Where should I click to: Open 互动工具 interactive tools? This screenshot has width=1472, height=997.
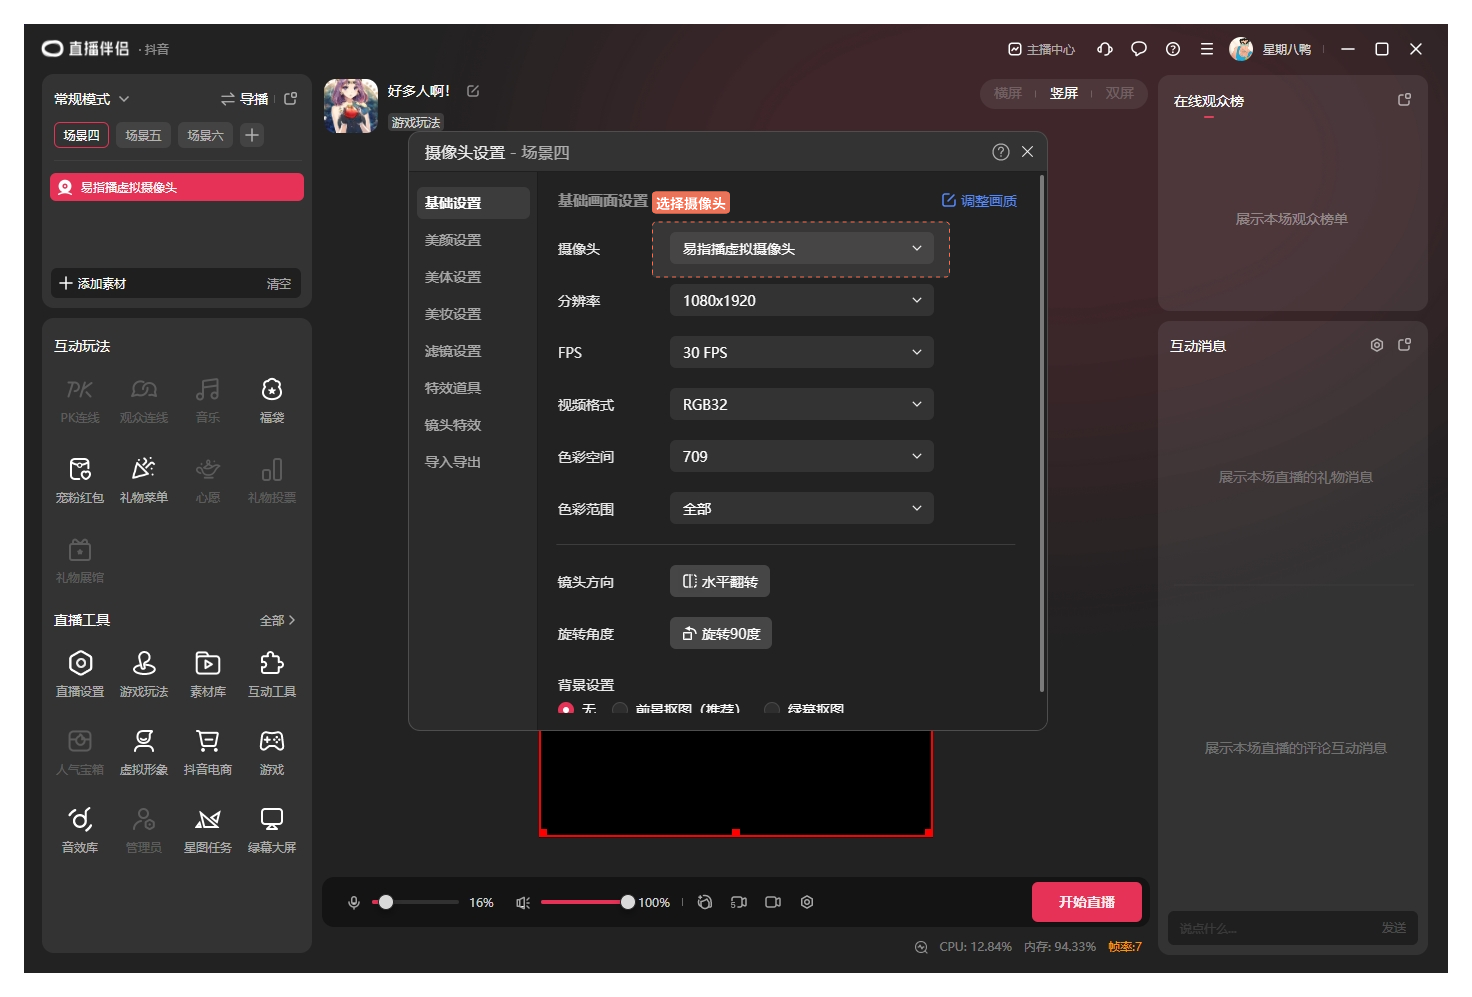272,674
